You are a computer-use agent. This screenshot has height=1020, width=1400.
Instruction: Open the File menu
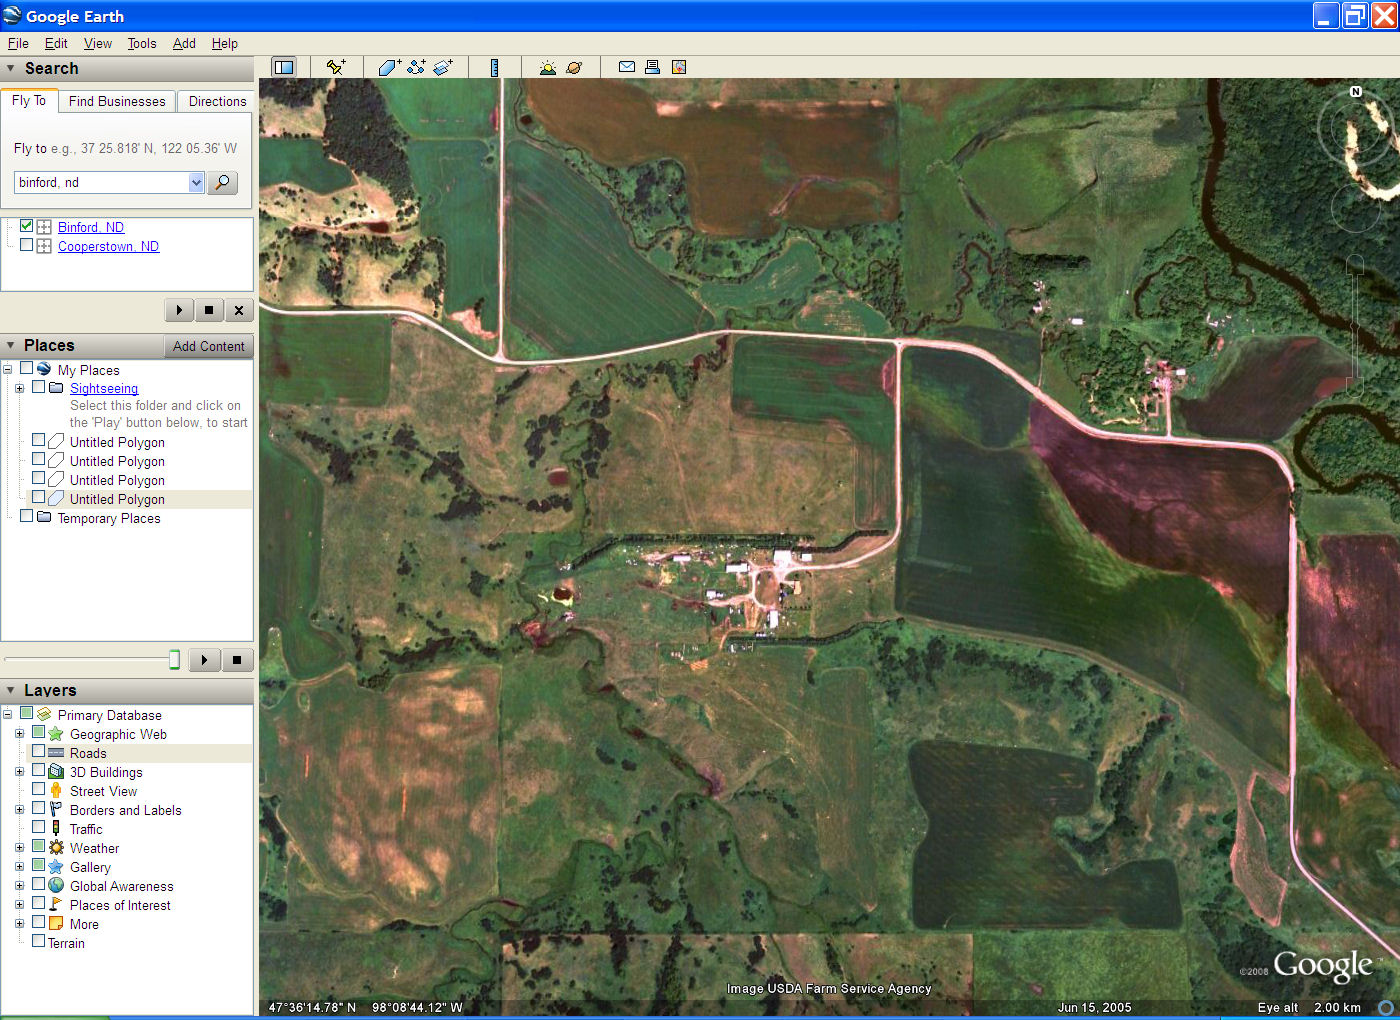click(18, 43)
